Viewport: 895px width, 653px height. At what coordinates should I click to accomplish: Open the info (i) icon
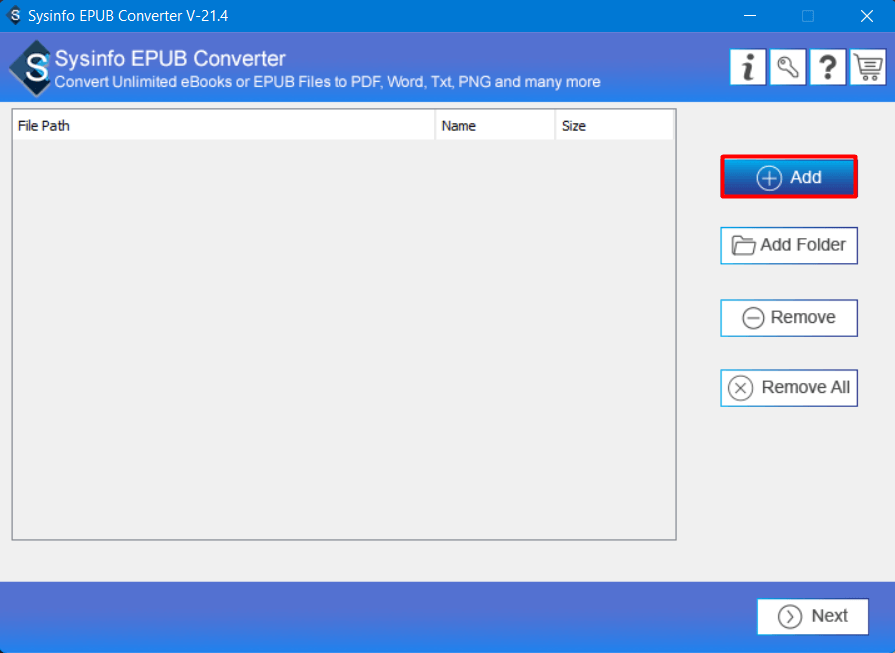tap(748, 67)
